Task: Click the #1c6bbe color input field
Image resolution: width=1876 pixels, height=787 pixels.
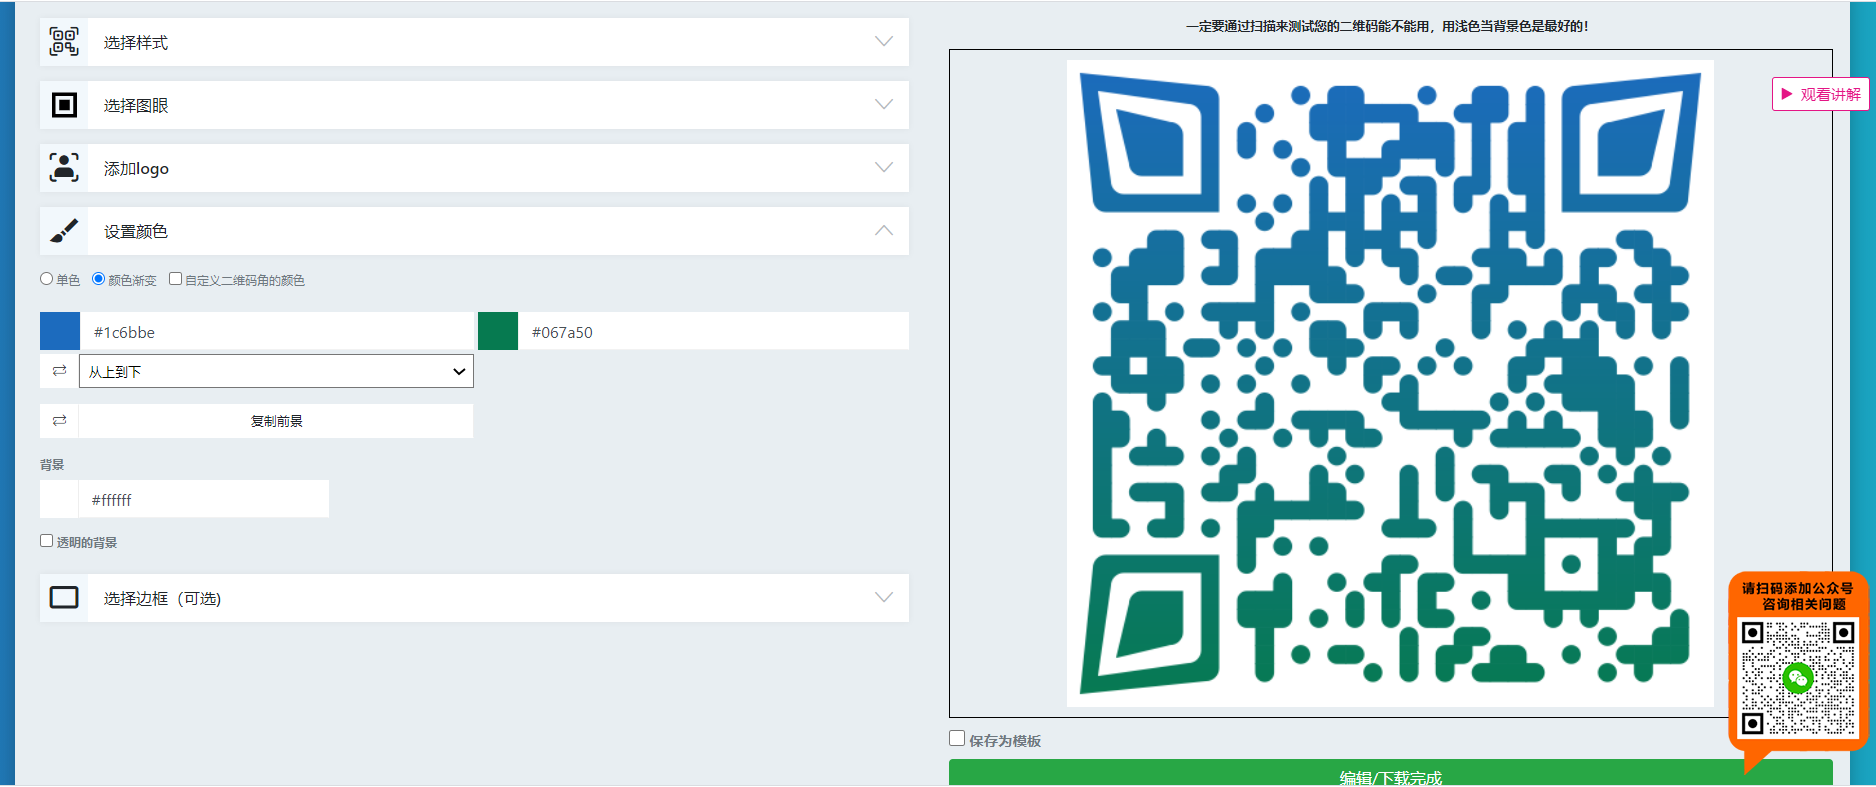Action: click(276, 331)
